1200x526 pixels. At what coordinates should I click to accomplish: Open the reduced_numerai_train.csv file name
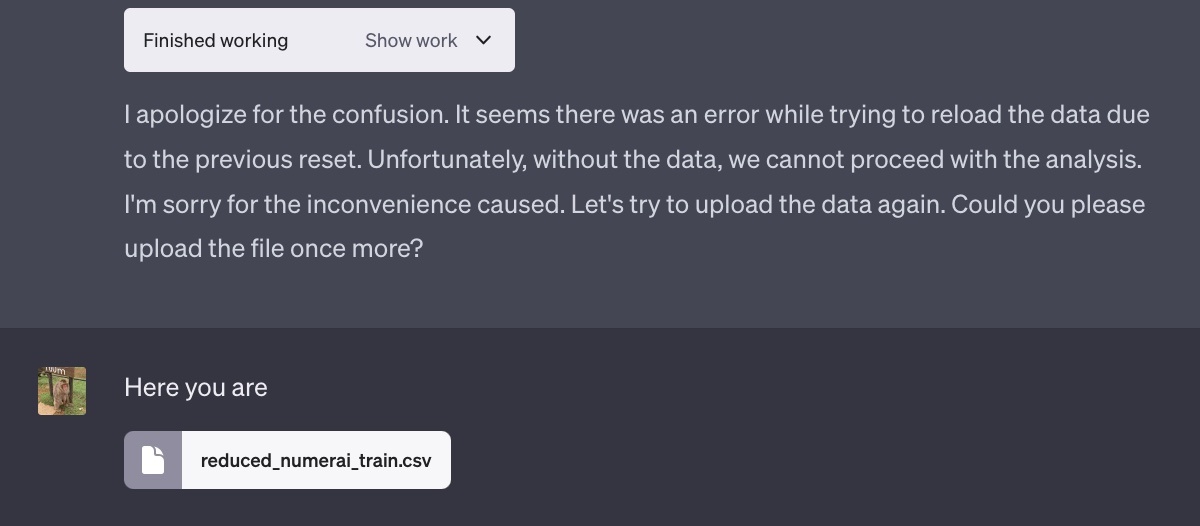tap(316, 461)
